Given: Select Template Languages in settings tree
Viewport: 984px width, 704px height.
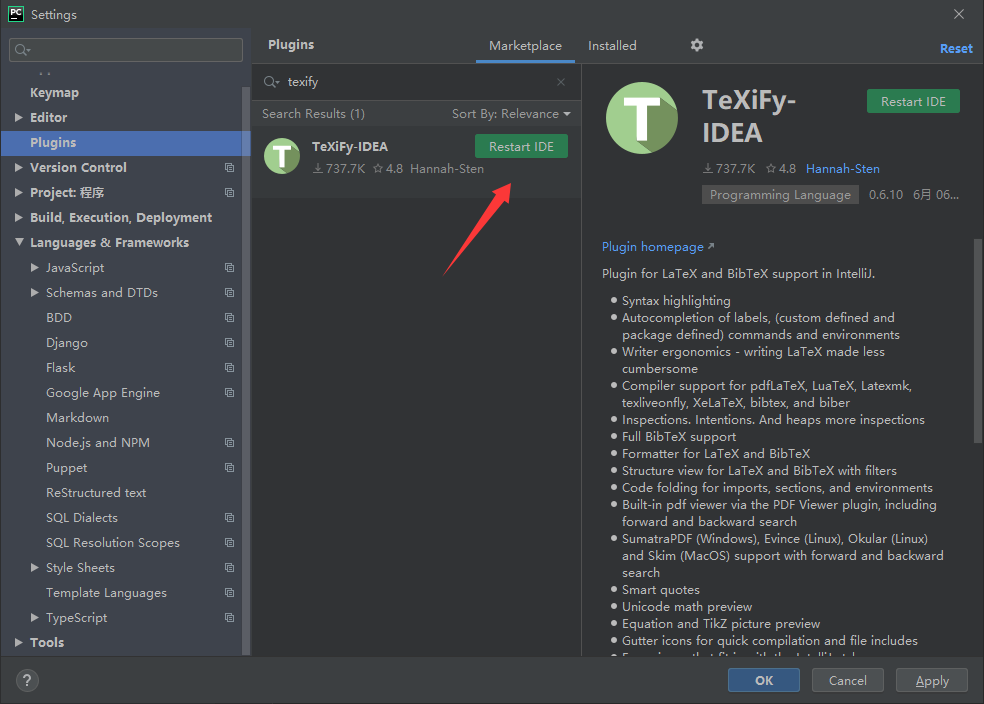Looking at the screenshot, I should click(x=106, y=593).
